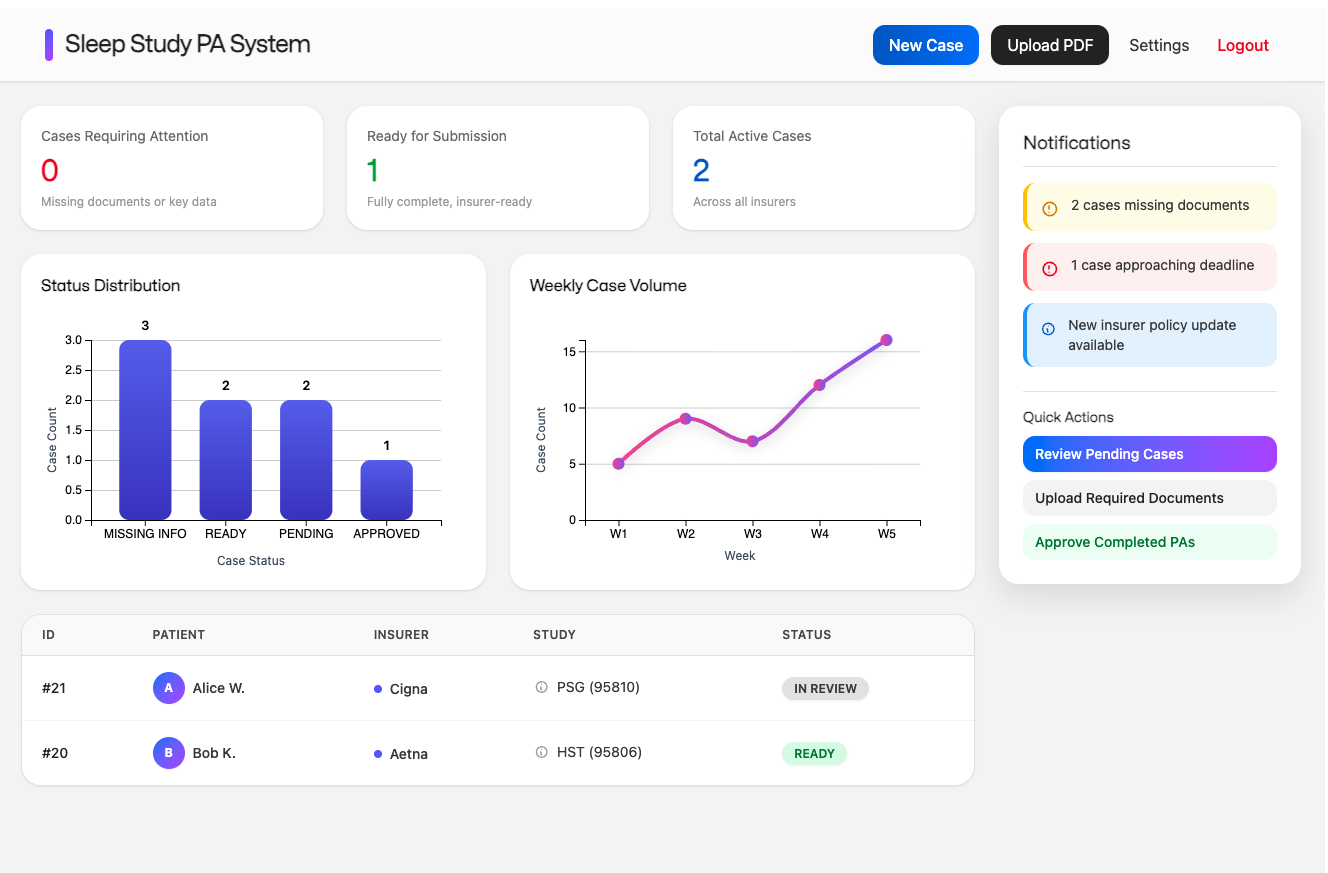Viewport: 1328px width, 873px height.
Task: Click the purple logo bar beside app title
Action: point(49,45)
